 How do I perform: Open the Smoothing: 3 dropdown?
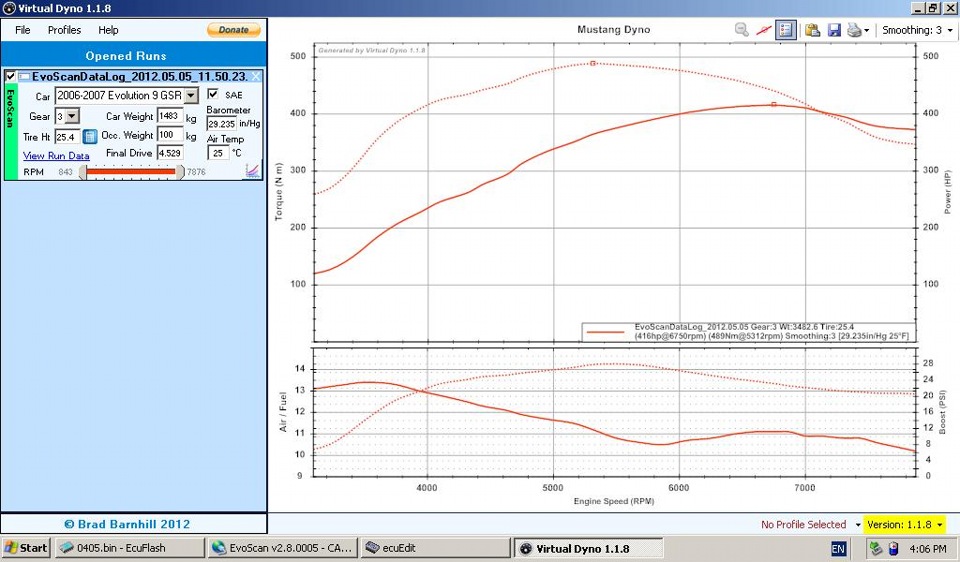pos(917,30)
